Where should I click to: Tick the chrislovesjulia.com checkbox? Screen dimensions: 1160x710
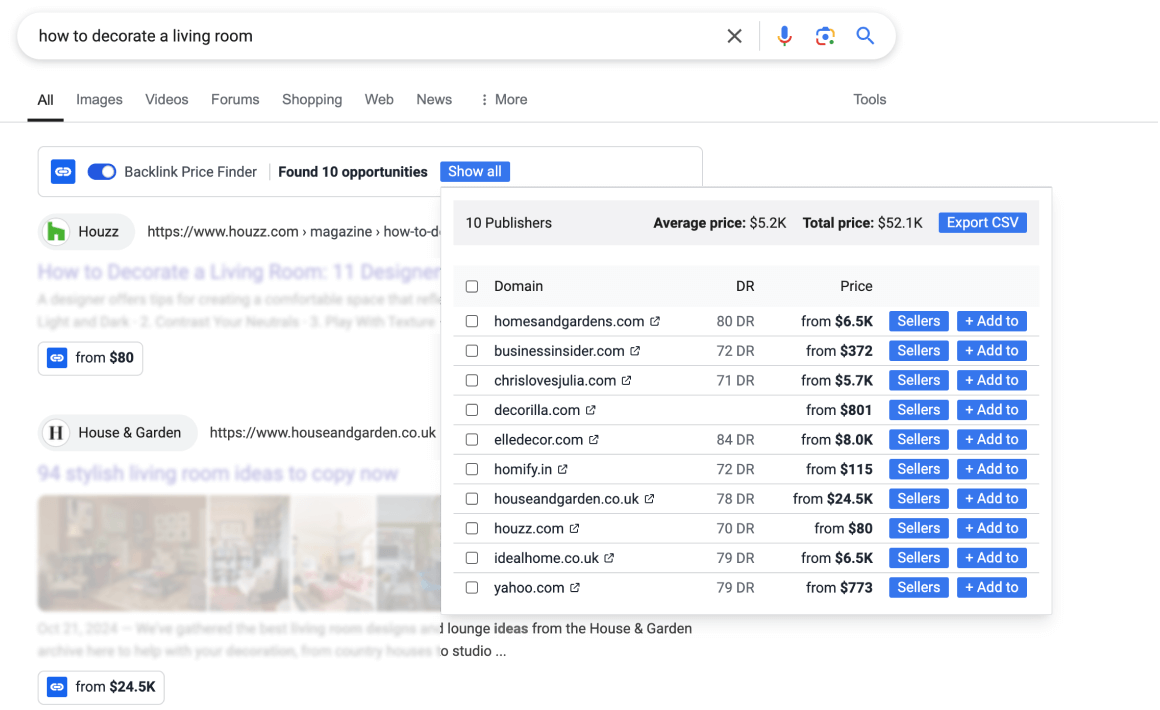click(472, 380)
